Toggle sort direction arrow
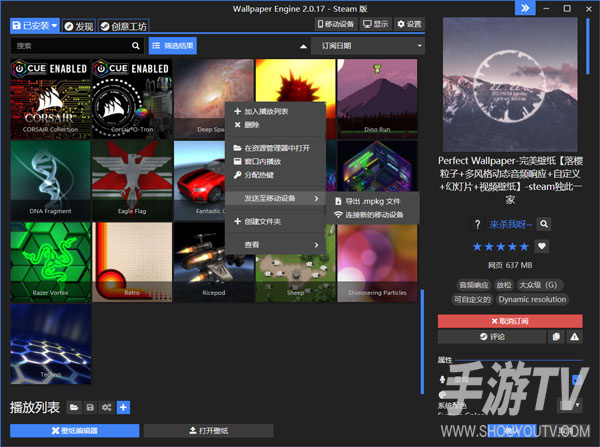The height and width of the screenshot is (447, 600). click(x=303, y=46)
